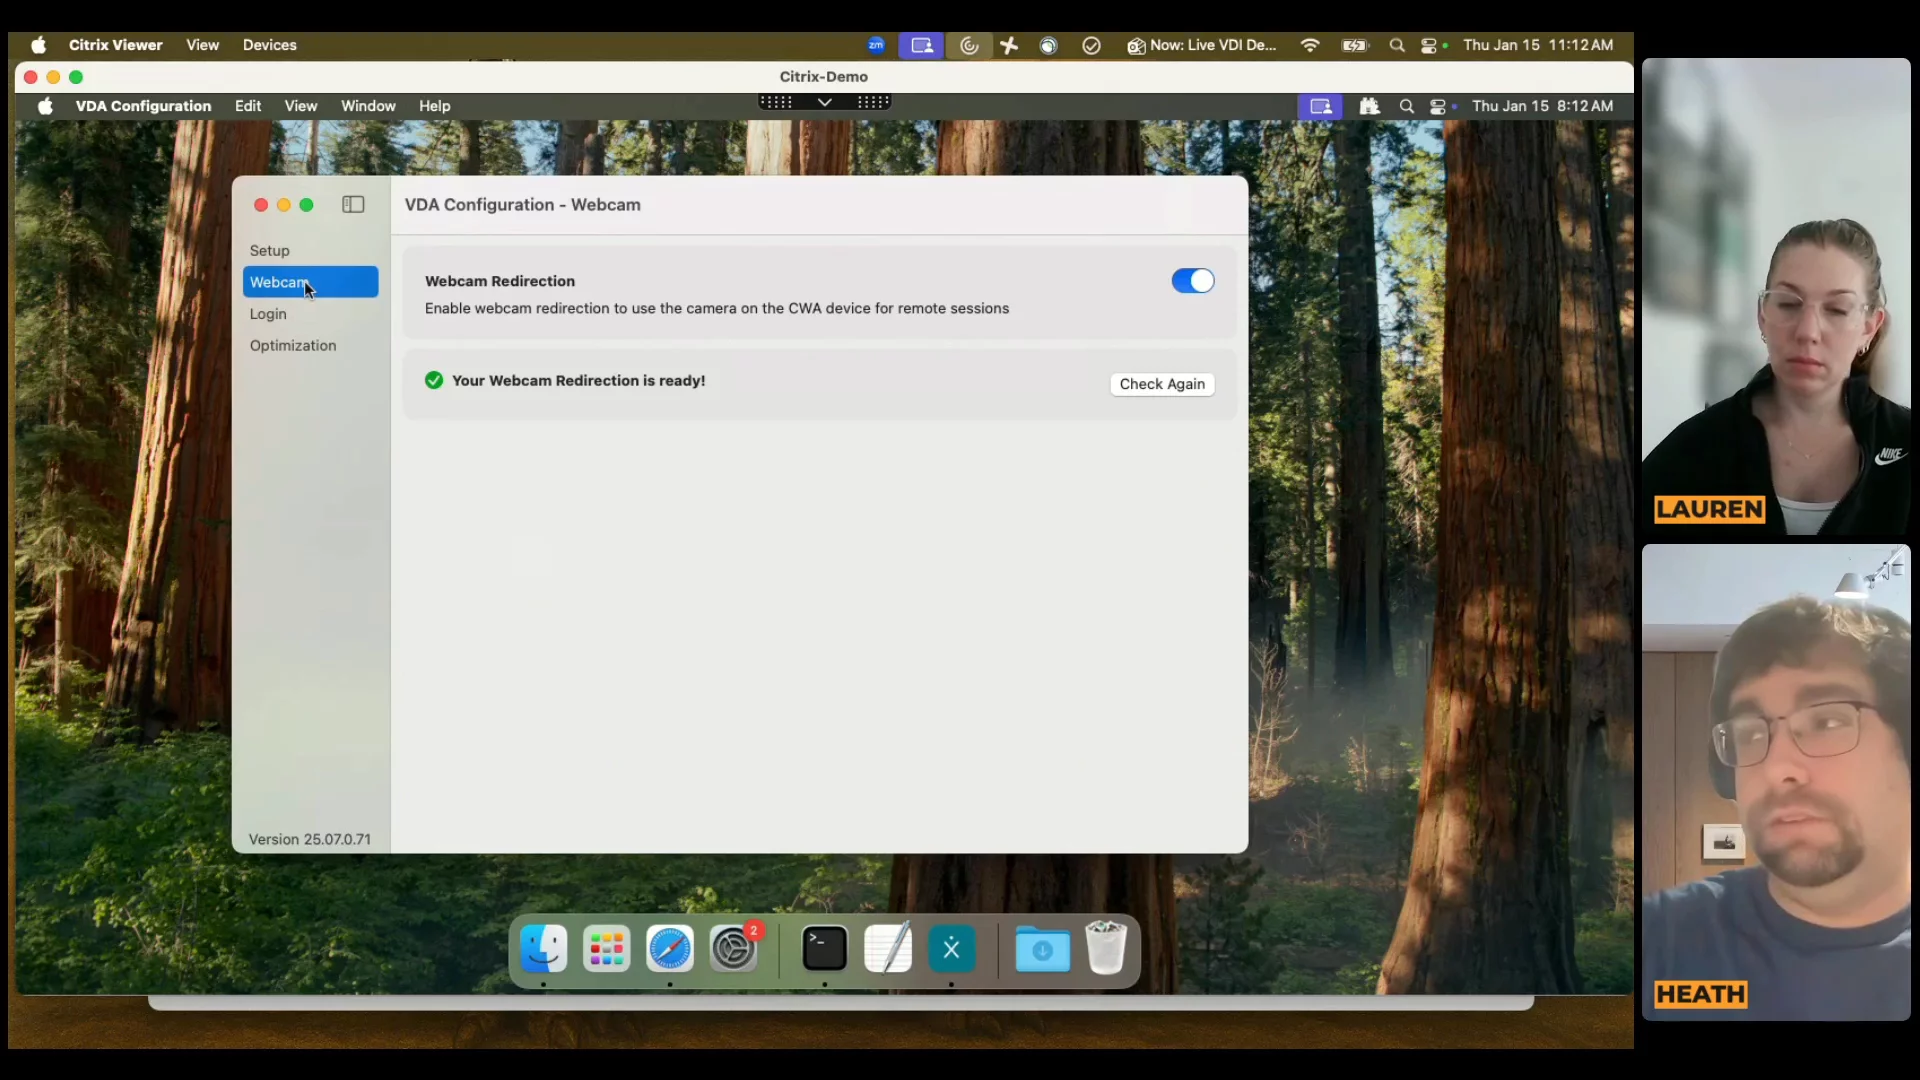Click the Check Again button
1920x1080 pixels.
pyautogui.click(x=1161, y=384)
